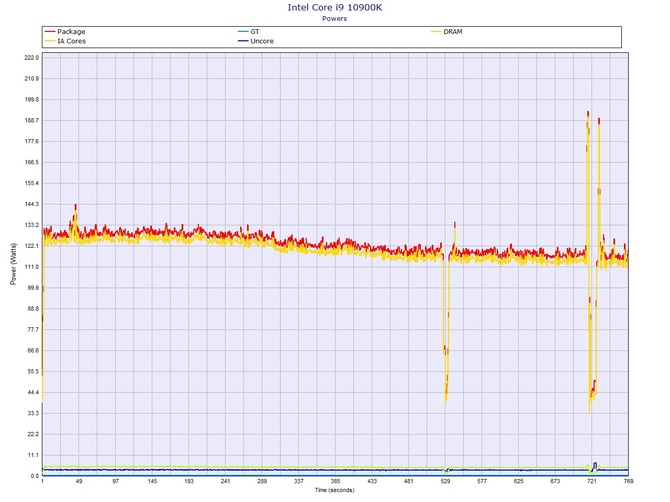Click the tallest Package power spike peak
Screen dimensions: 670x502
pos(588,113)
